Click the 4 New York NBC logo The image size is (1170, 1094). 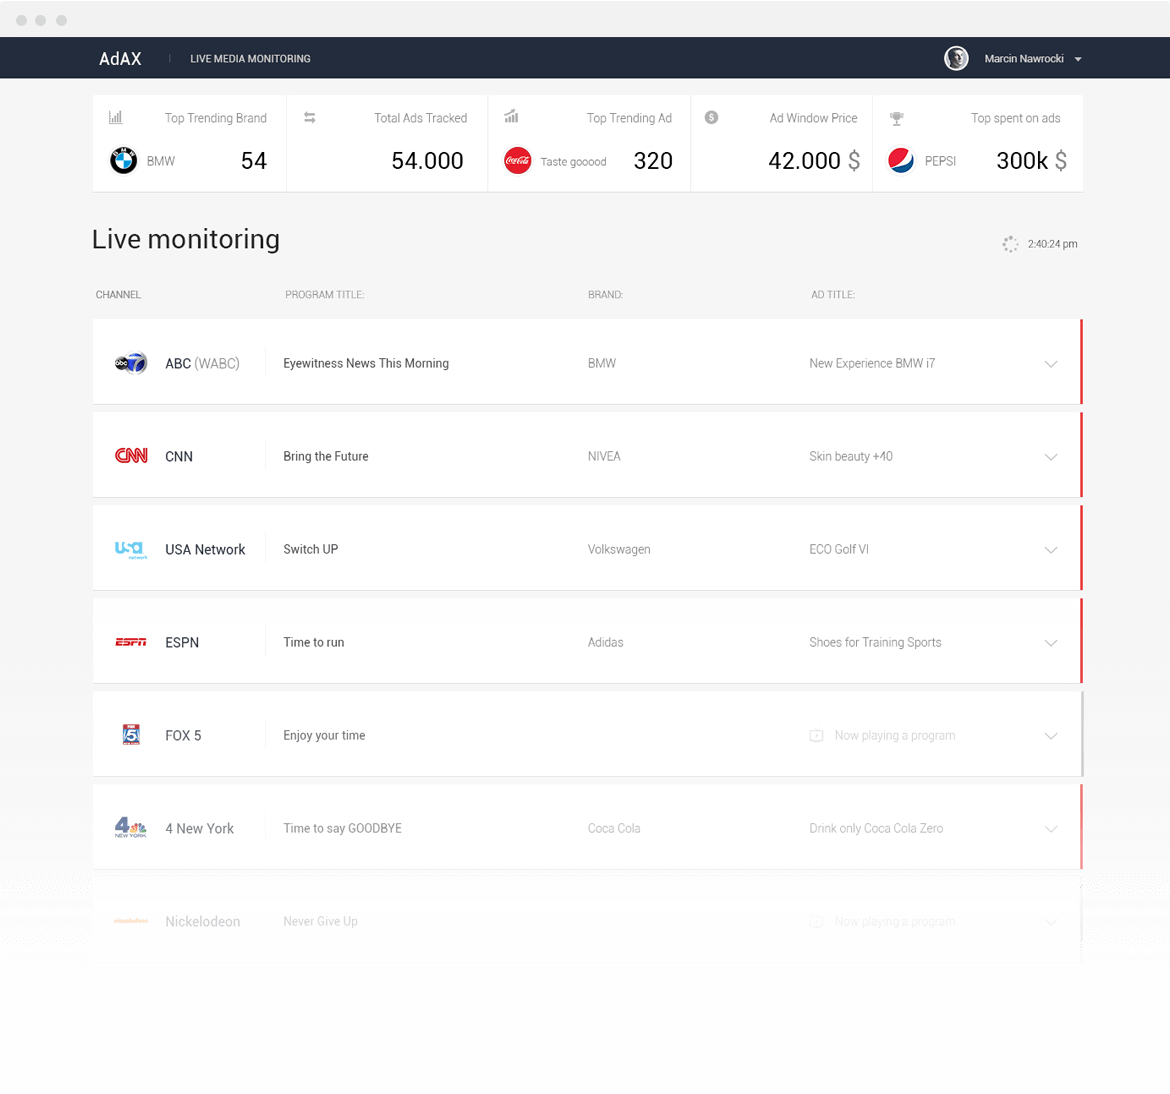pos(131,828)
